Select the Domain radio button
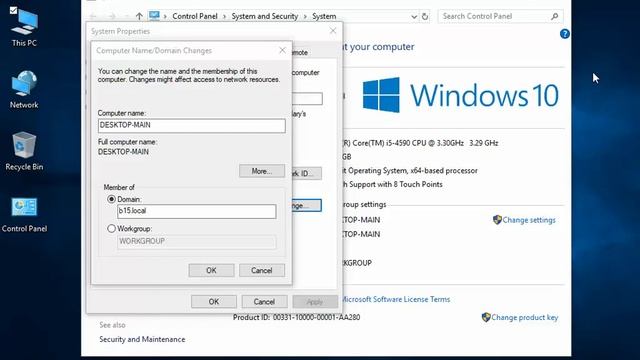This screenshot has height=360, width=640. point(111,199)
